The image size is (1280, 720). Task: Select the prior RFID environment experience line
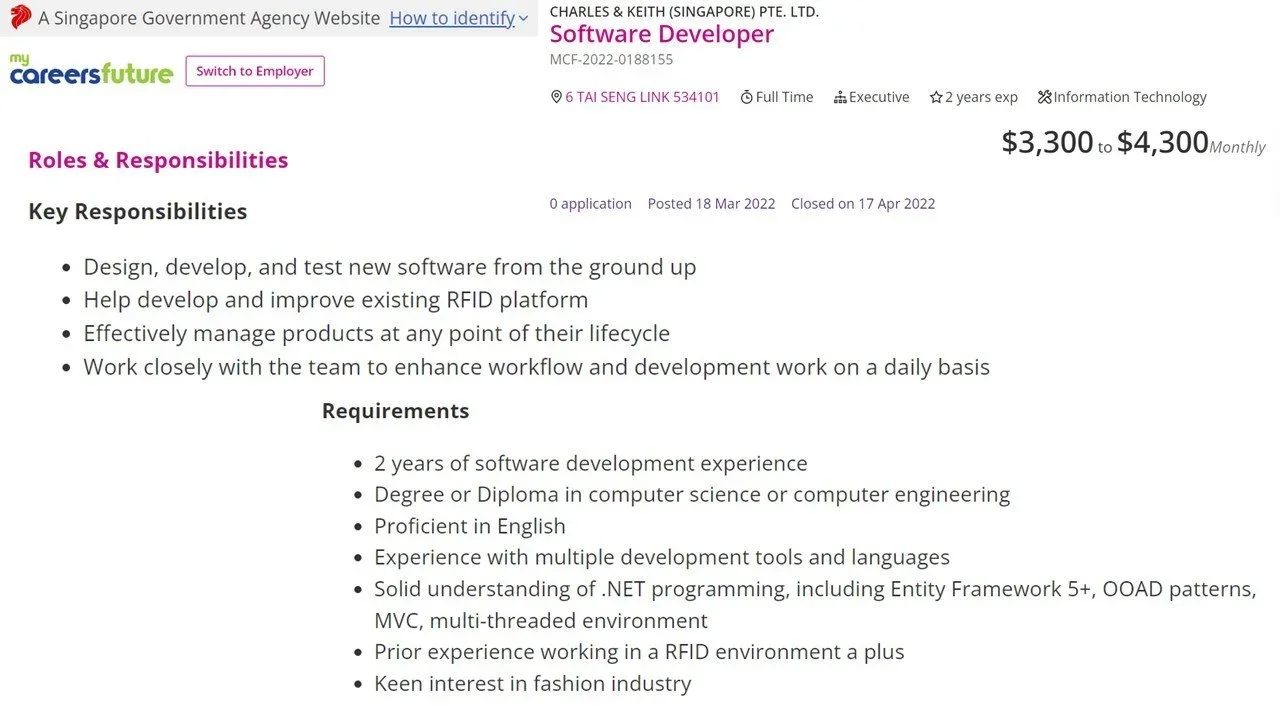(639, 652)
